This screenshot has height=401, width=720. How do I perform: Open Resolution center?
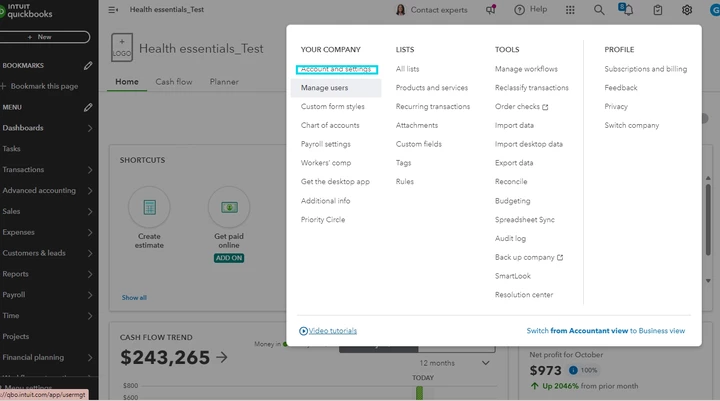524,295
